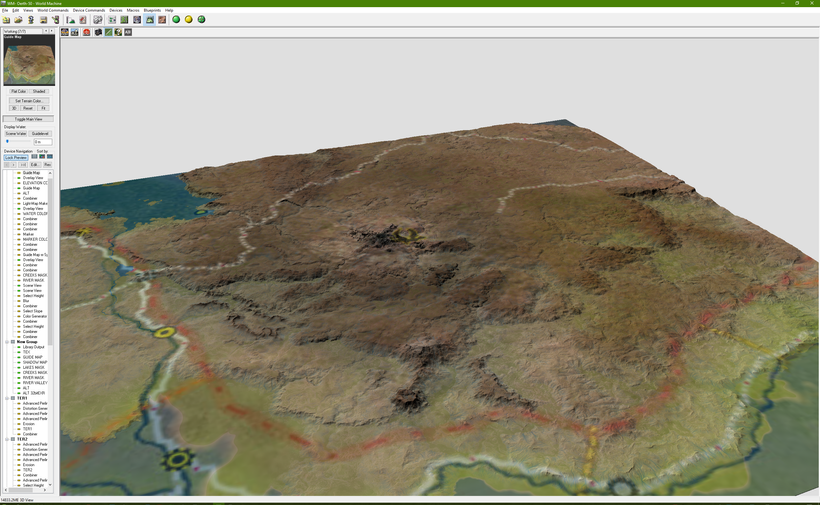Viewport: 820px width, 505px height.
Task: Open the Devices menu
Action: pyautogui.click(x=116, y=10)
